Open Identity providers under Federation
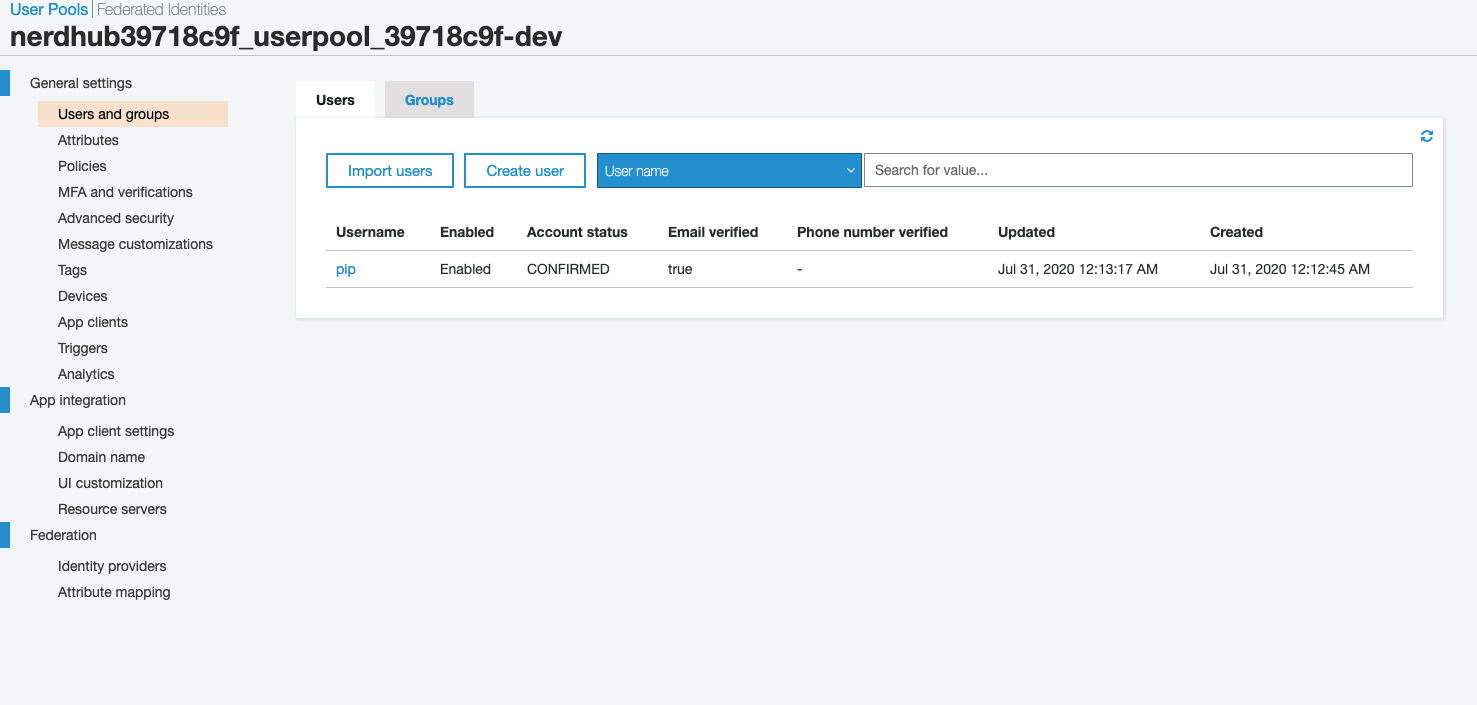The width and height of the screenshot is (1477, 705). click(112, 565)
